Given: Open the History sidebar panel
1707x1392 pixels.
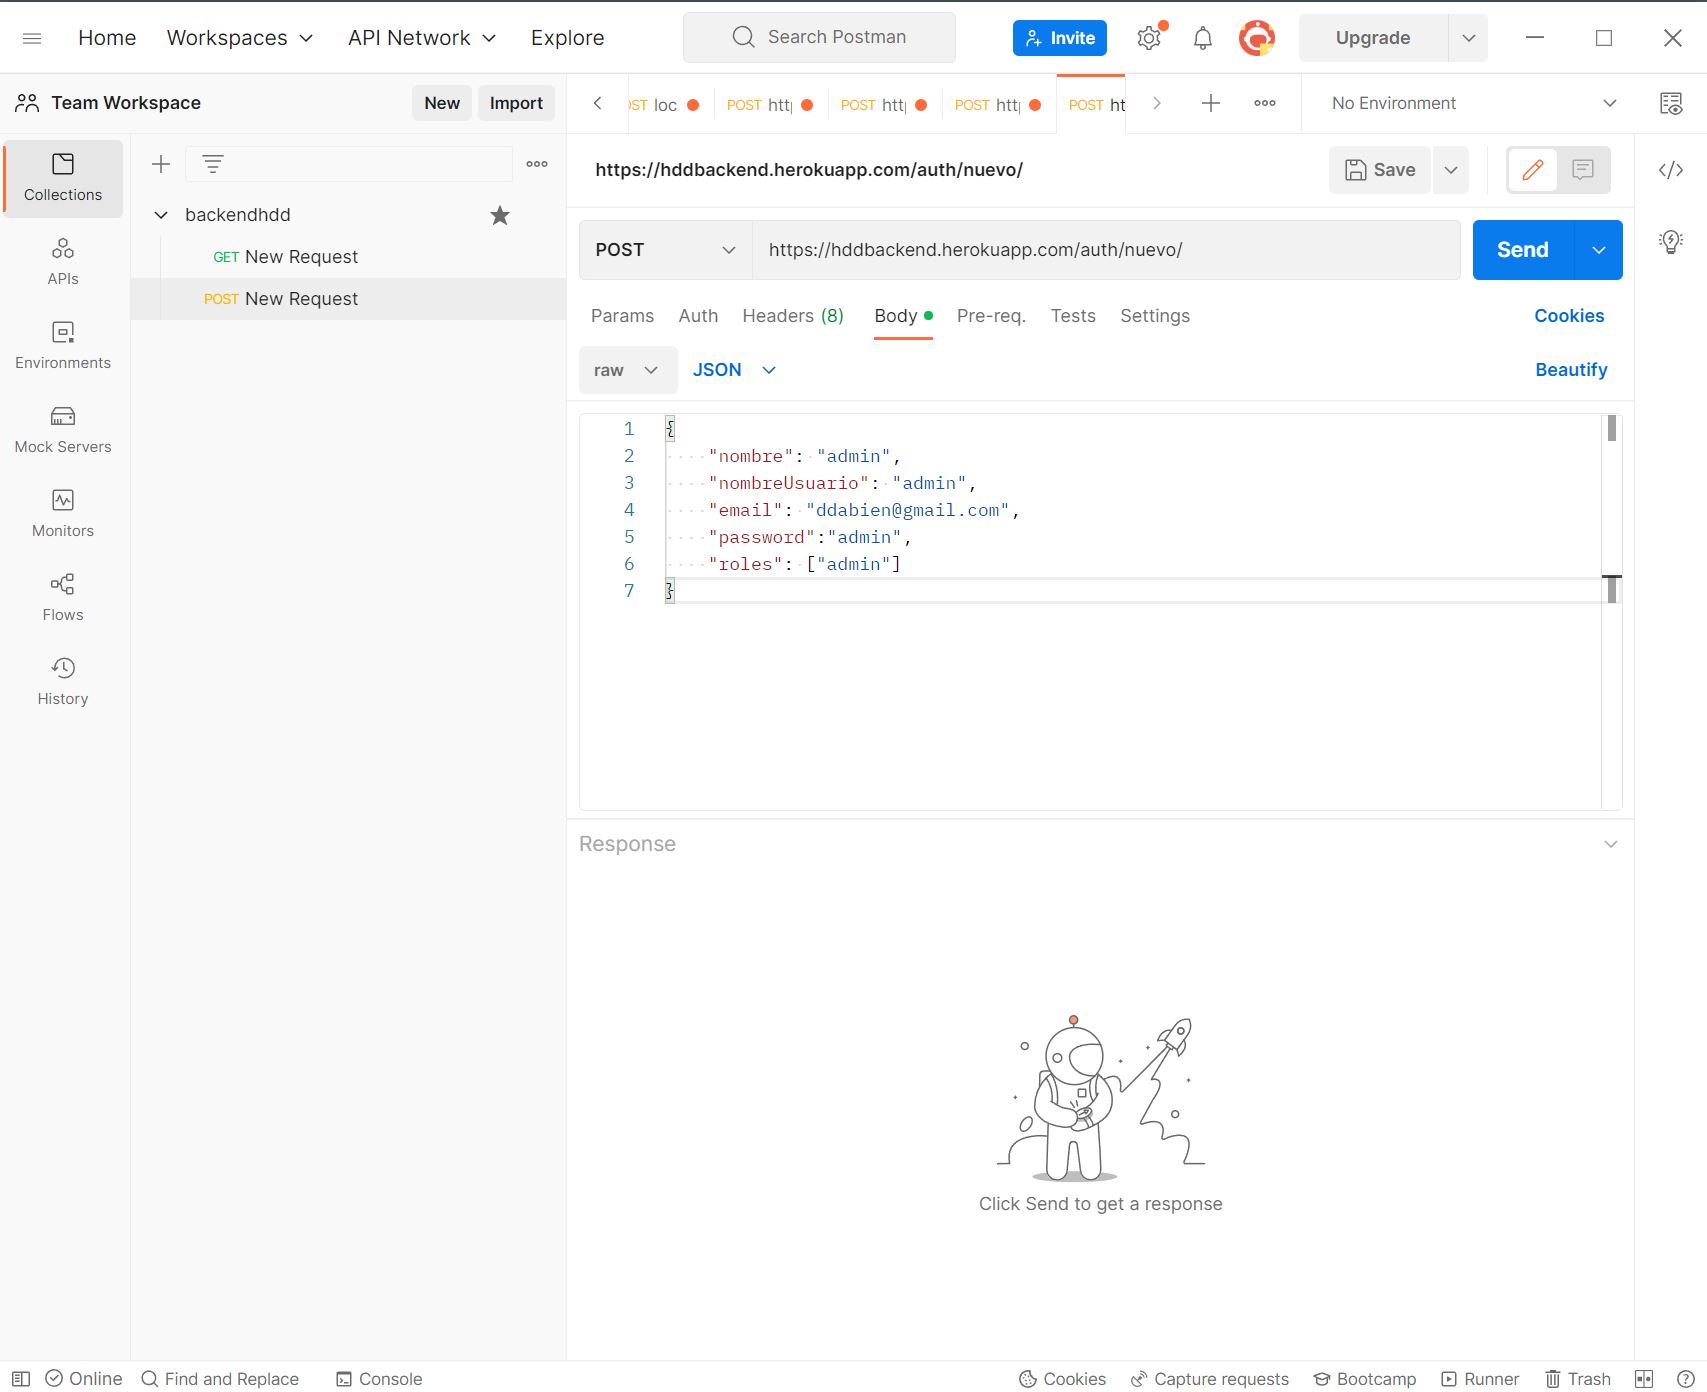Looking at the screenshot, I should (x=63, y=682).
